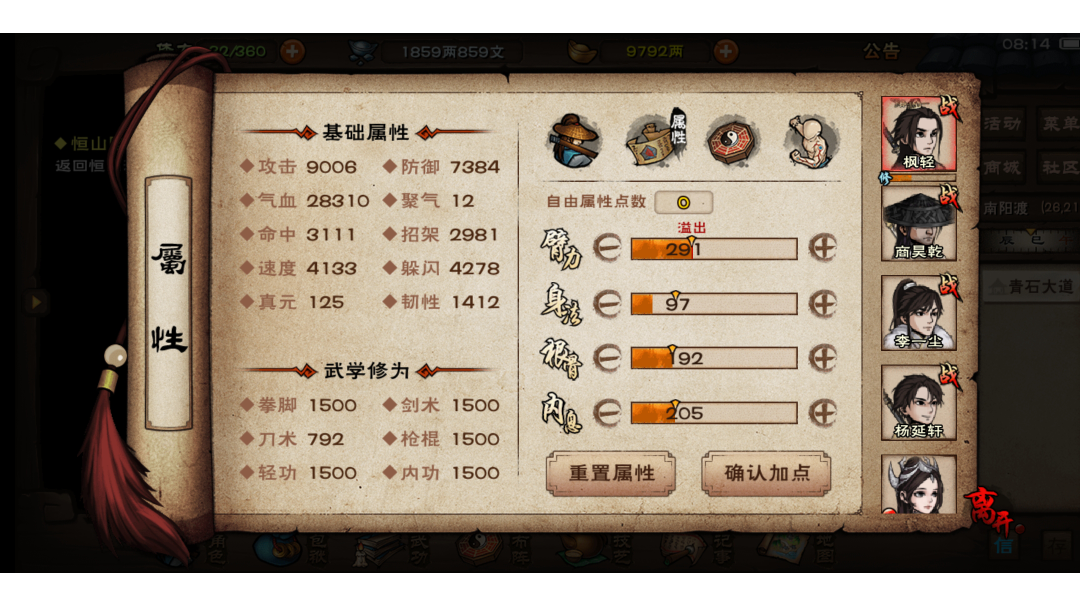Add gold ingots with plus icon
The height and width of the screenshot is (606, 1080).
coord(725,51)
